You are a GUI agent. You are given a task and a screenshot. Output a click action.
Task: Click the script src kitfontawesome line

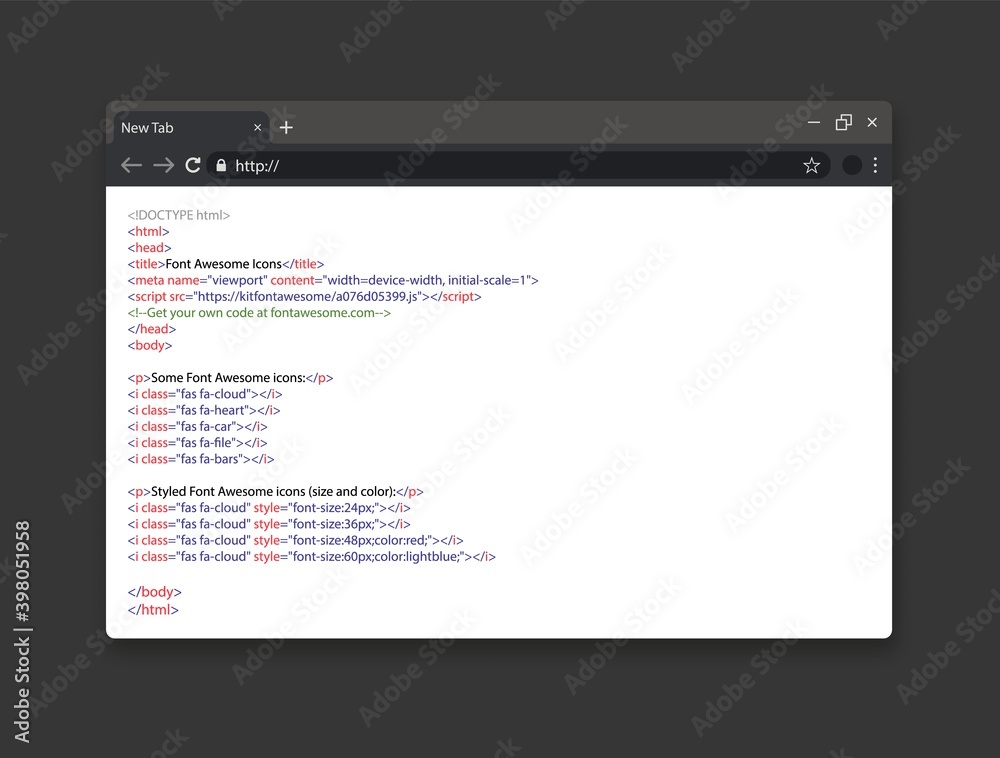304,296
